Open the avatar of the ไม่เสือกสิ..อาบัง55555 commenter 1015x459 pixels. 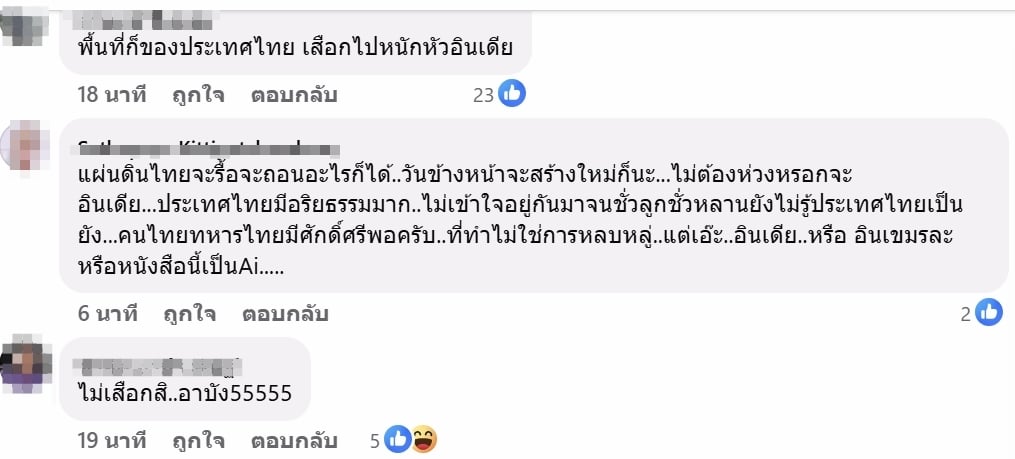(x=24, y=363)
